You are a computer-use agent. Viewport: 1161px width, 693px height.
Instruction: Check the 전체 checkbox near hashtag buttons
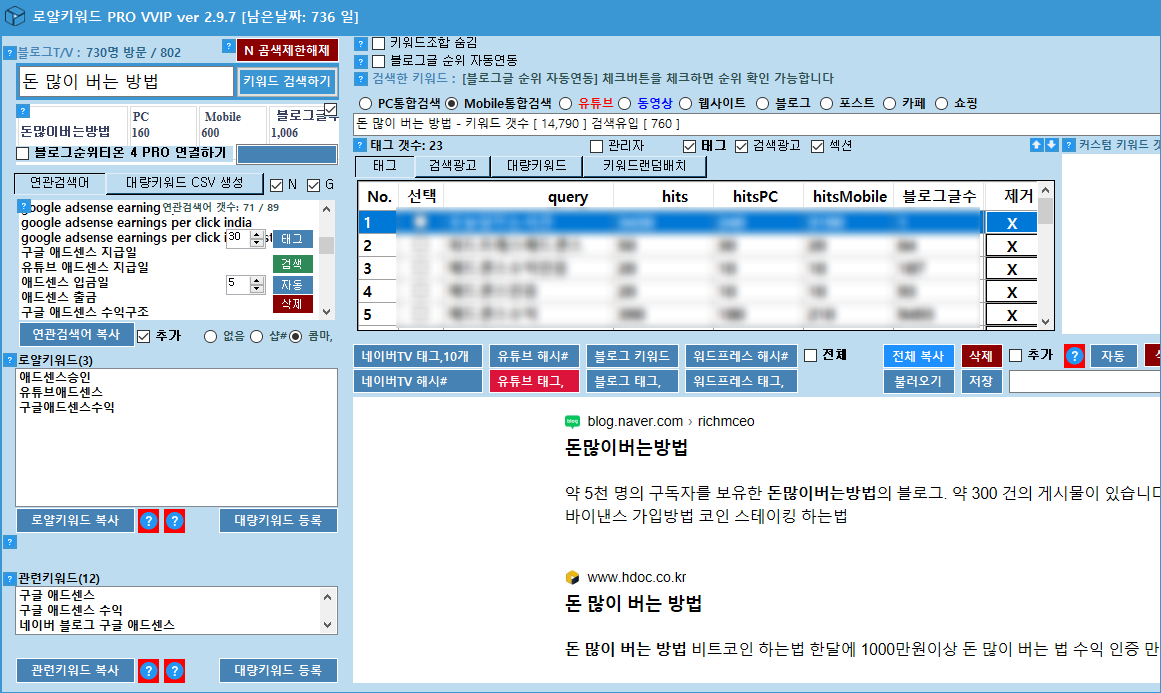coord(811,356)
